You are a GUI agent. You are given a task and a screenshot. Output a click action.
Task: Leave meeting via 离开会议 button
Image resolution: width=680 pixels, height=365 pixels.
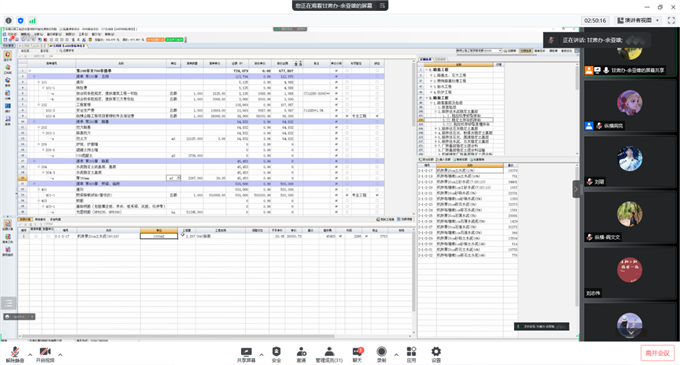pos(657,353)
